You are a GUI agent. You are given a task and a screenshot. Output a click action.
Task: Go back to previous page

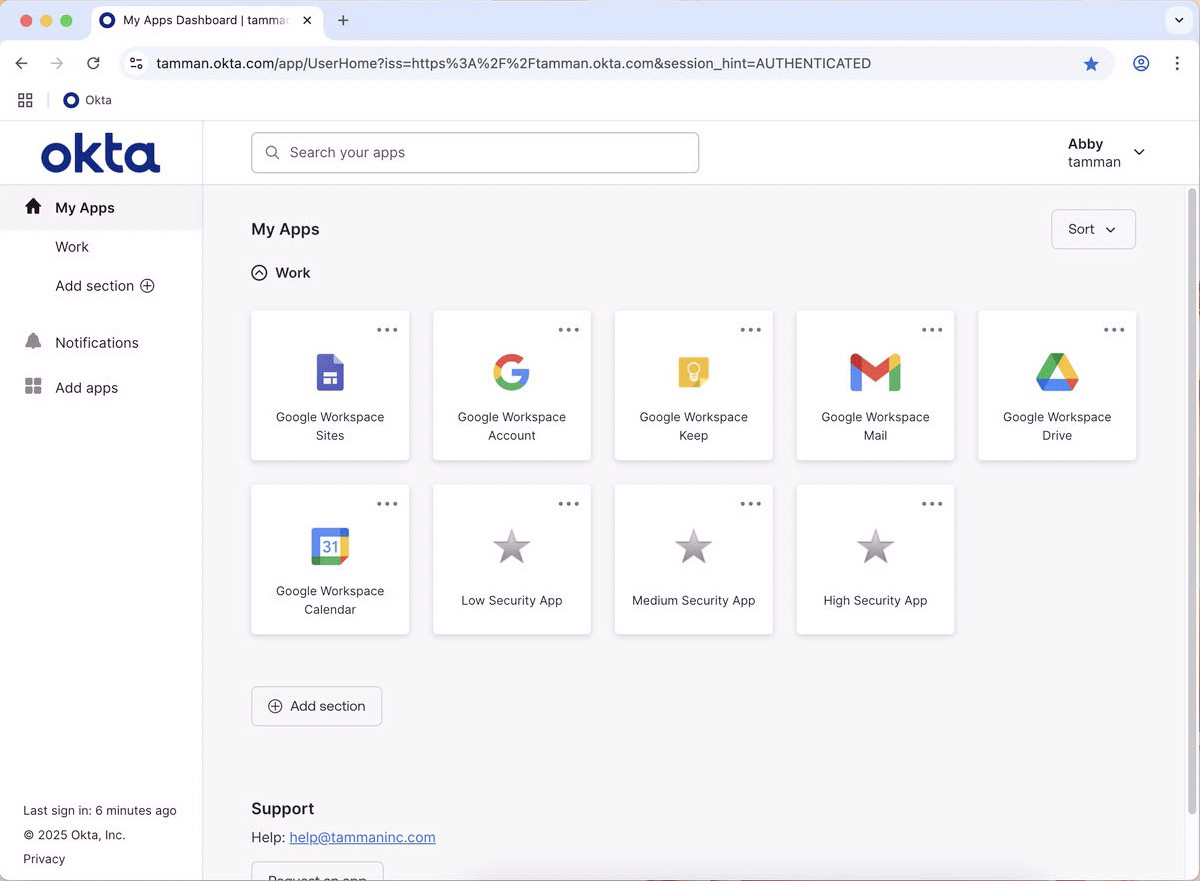pyautogui.click(x=21, y=63)
